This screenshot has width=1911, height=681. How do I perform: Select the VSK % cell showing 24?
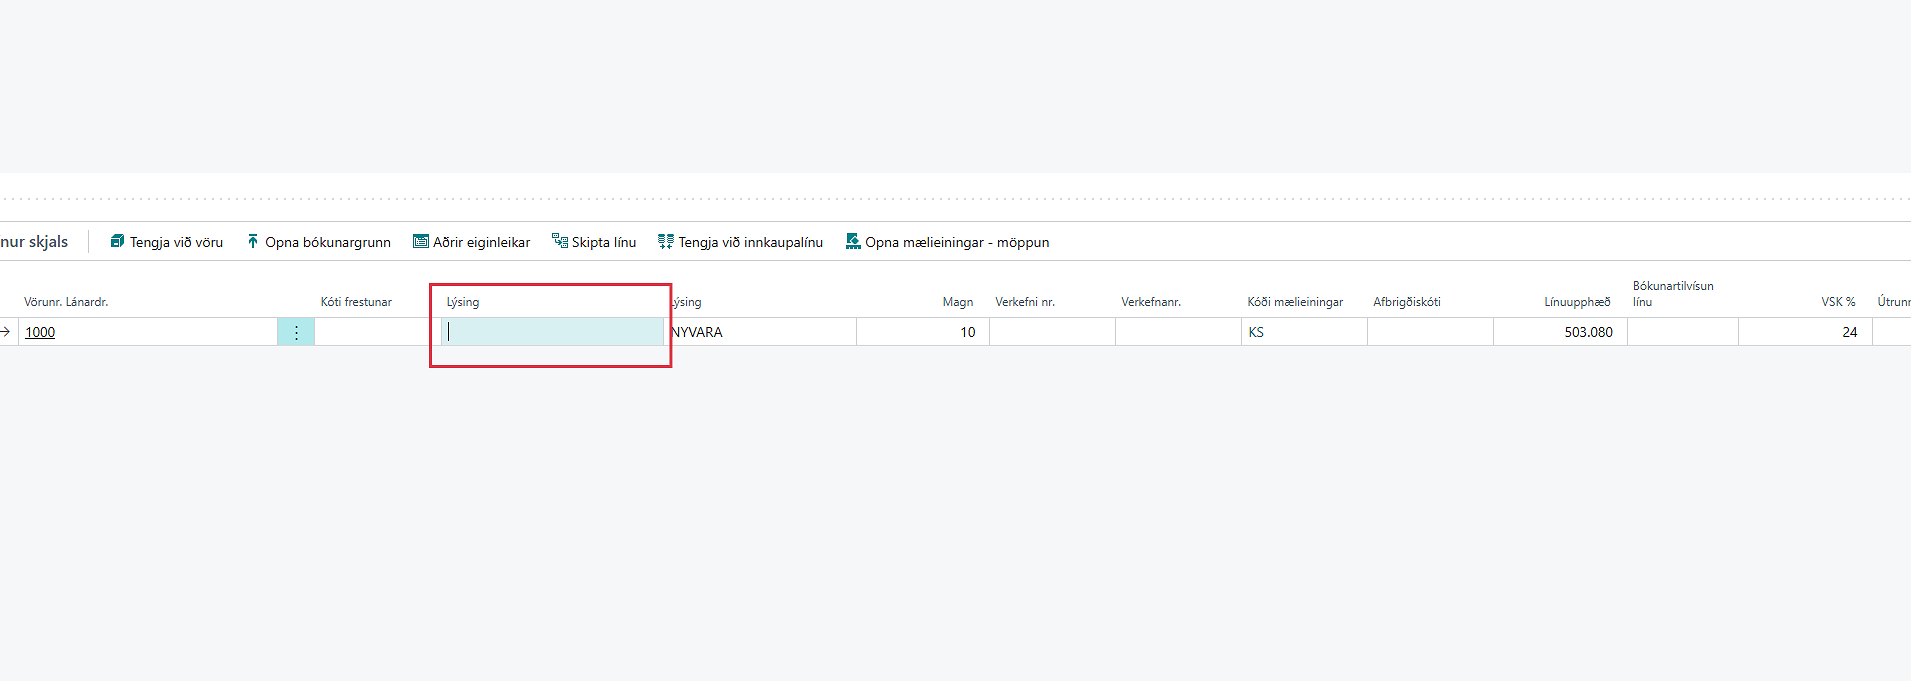1805,332
